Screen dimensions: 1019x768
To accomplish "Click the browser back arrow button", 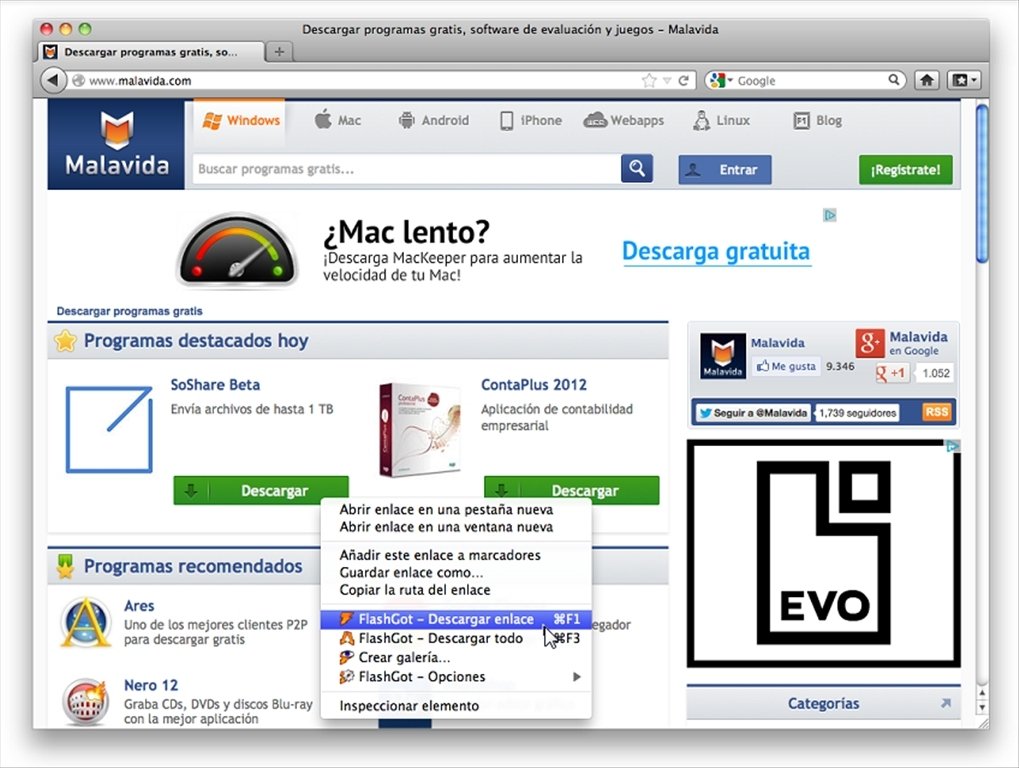I will point(53,81).
